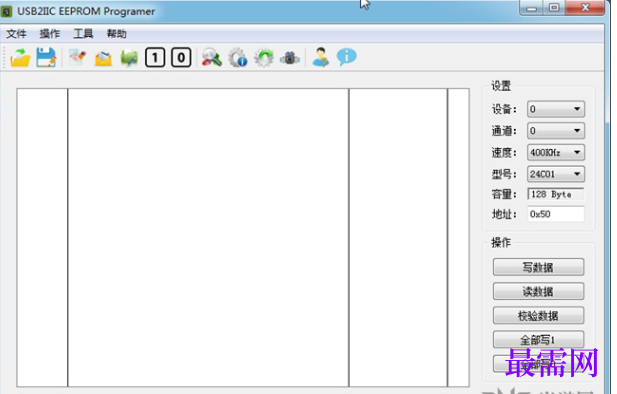Viewport: 617px width, 394px height.
Task: Click the application icon in title bar
Action: pos(7,11)
